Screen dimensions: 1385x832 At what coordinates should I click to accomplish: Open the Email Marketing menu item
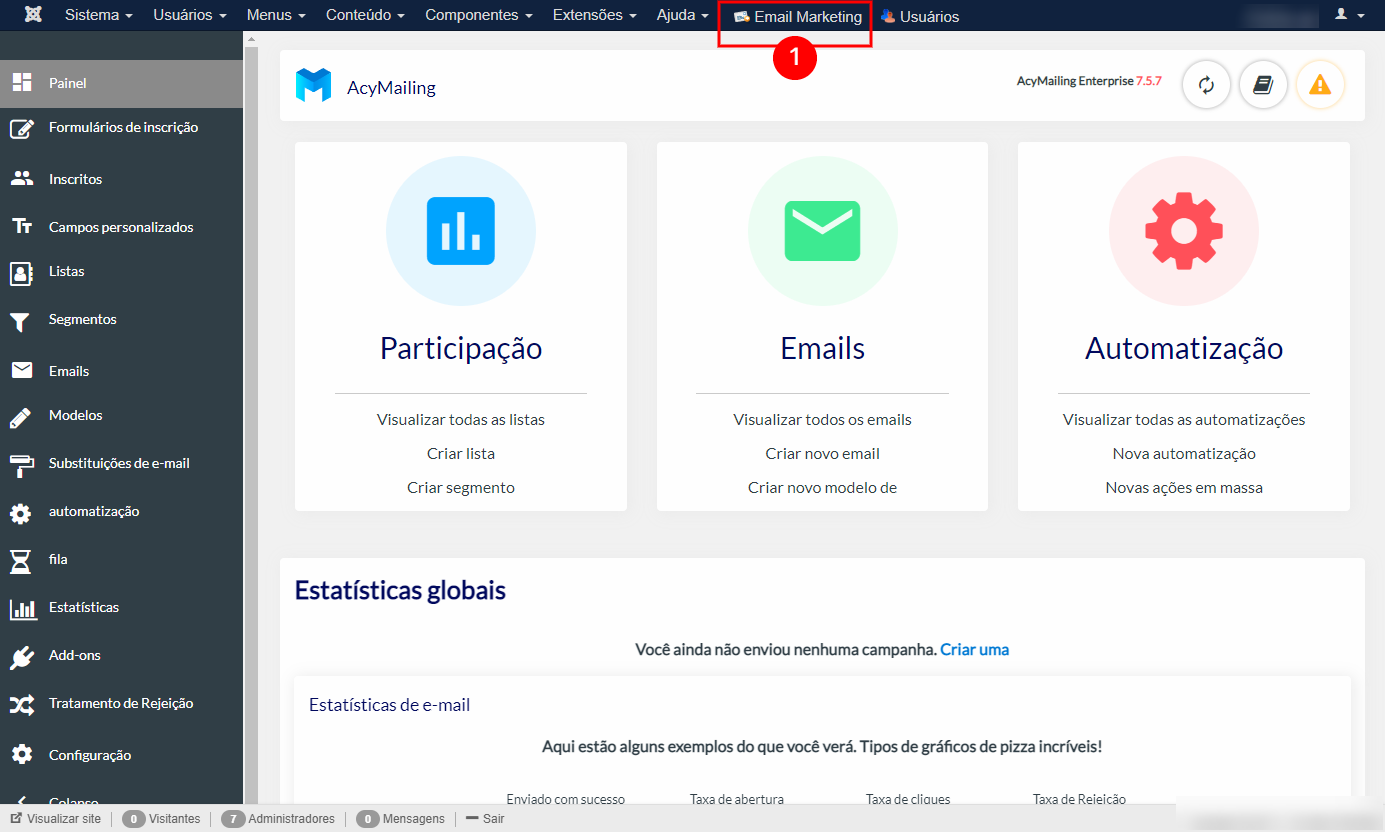coord(795,15)
